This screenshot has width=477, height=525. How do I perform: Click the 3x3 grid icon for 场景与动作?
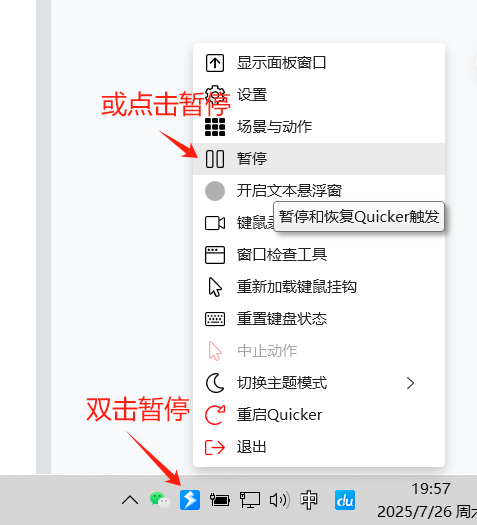click(215, 127)
